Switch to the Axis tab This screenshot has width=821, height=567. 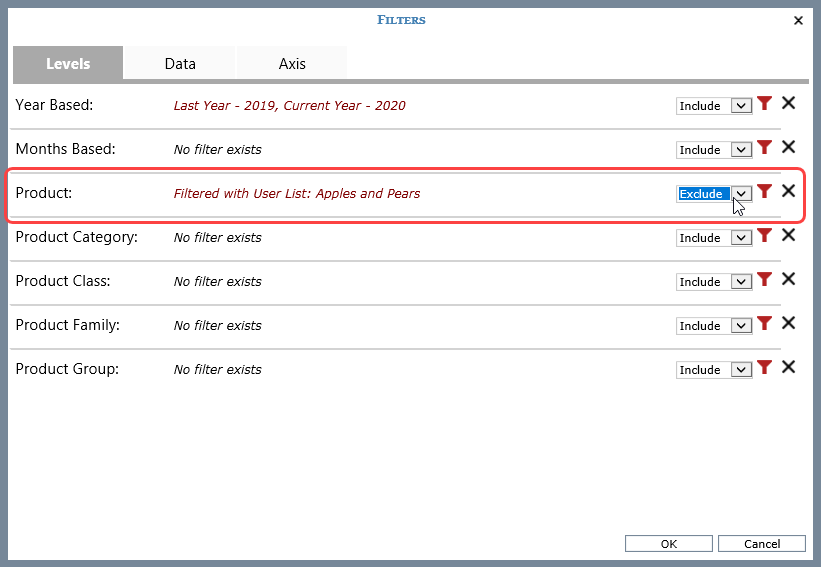pos(292,63)
